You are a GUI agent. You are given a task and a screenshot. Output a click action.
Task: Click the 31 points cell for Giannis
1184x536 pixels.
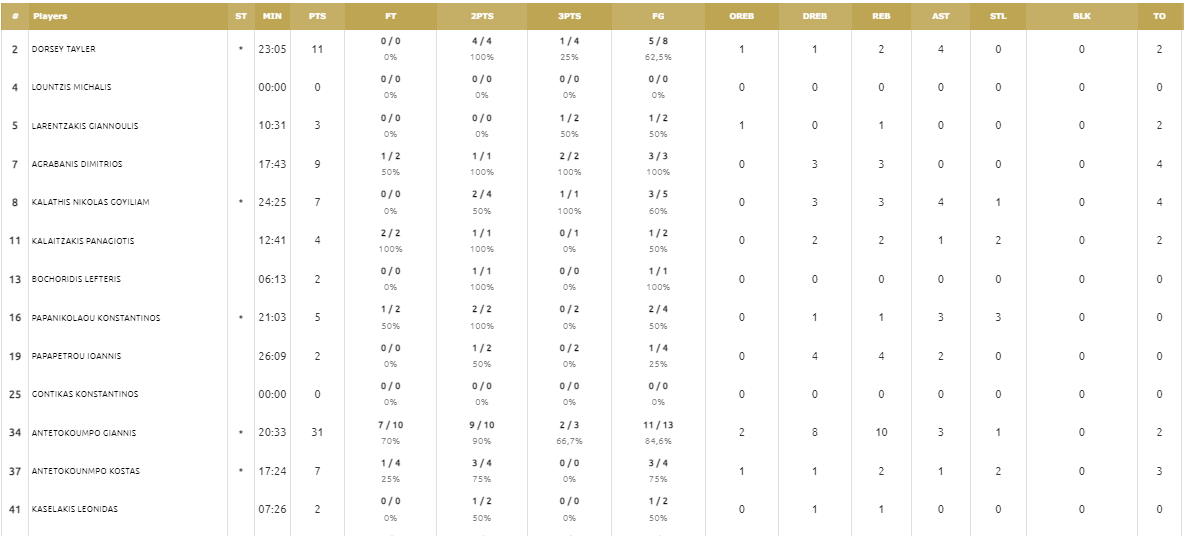coord(317,433)
